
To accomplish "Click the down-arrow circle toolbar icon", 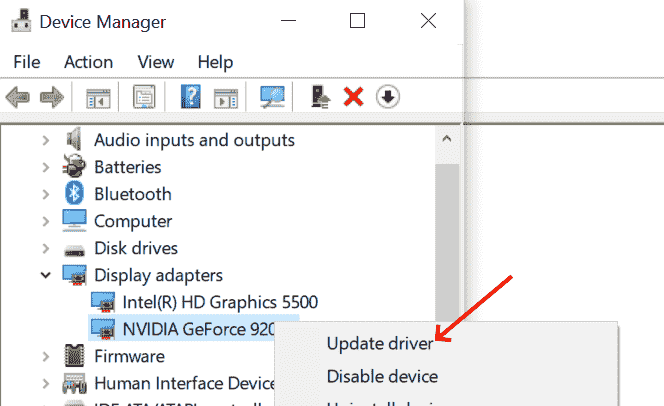I will click(388, 97).
